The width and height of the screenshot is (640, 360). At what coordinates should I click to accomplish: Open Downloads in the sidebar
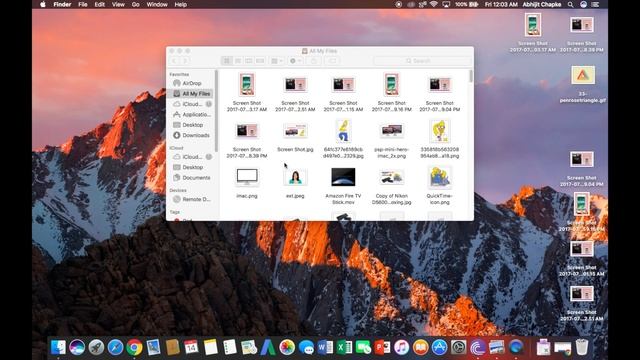(191, 135)
